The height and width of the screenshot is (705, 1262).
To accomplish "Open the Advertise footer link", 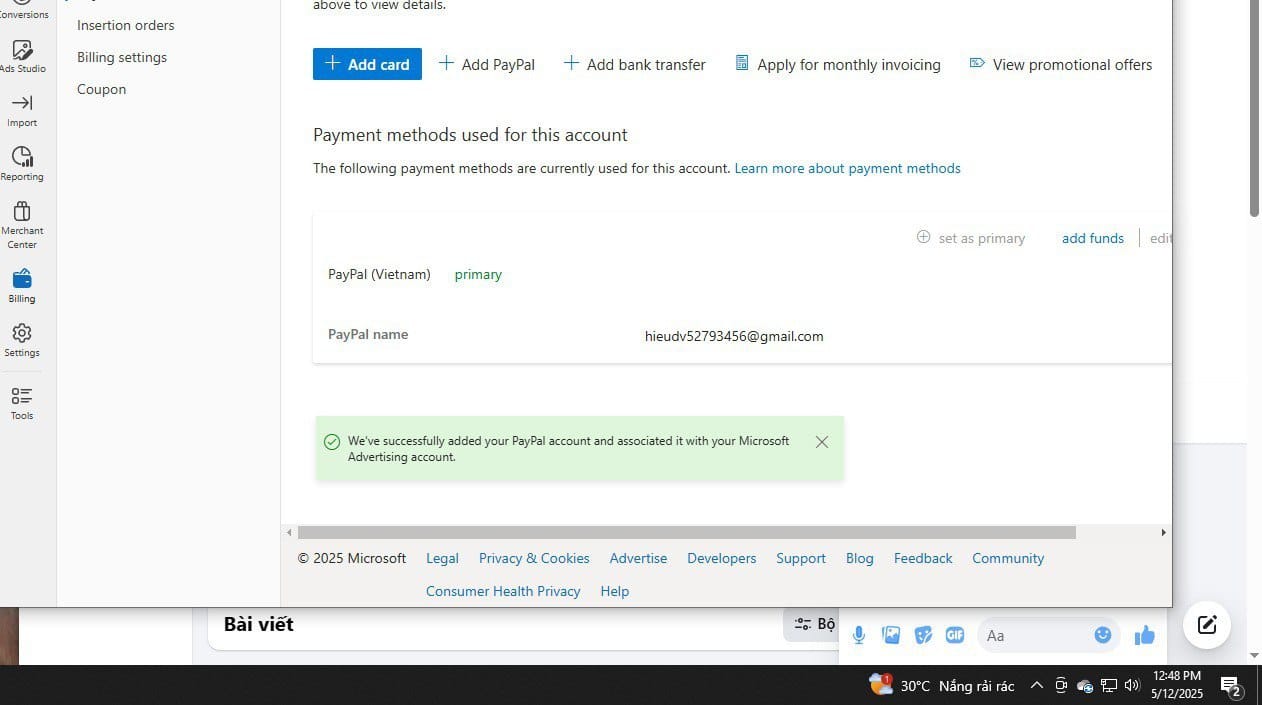I will [x=638, y=558].
